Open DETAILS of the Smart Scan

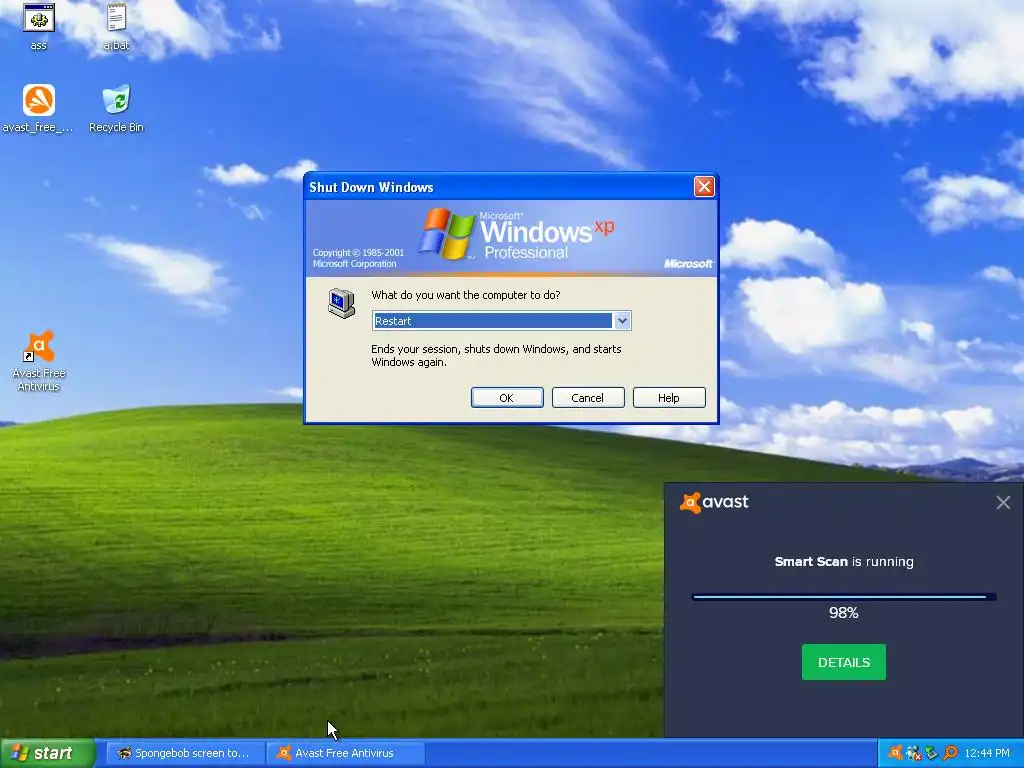pos(844,662)
